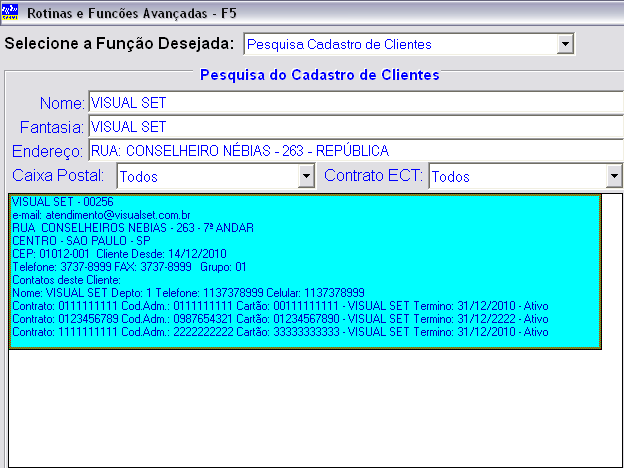The width and height of the screenshot is (624, 468).
Task: Click the Nome input field
Action: (356, 103)
